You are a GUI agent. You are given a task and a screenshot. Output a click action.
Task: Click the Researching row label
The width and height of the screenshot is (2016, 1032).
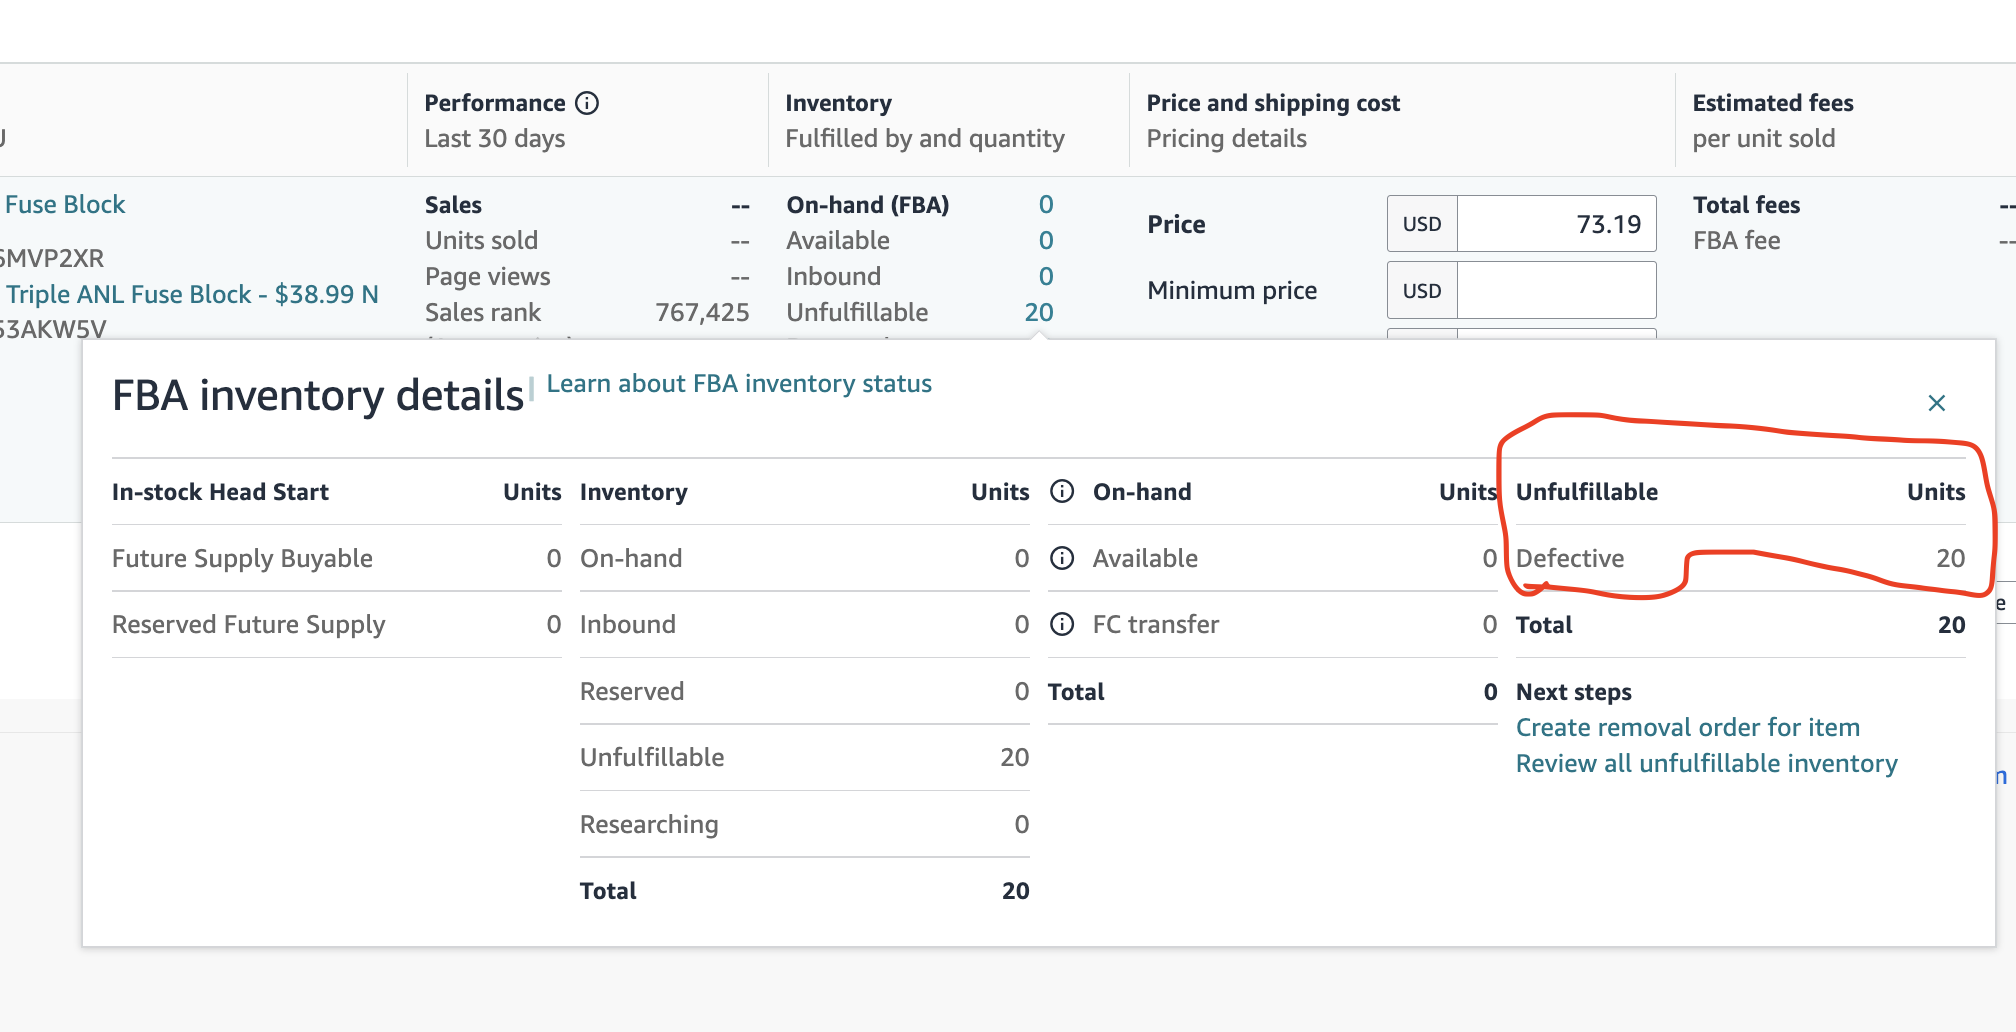click(x=649, y=824)
